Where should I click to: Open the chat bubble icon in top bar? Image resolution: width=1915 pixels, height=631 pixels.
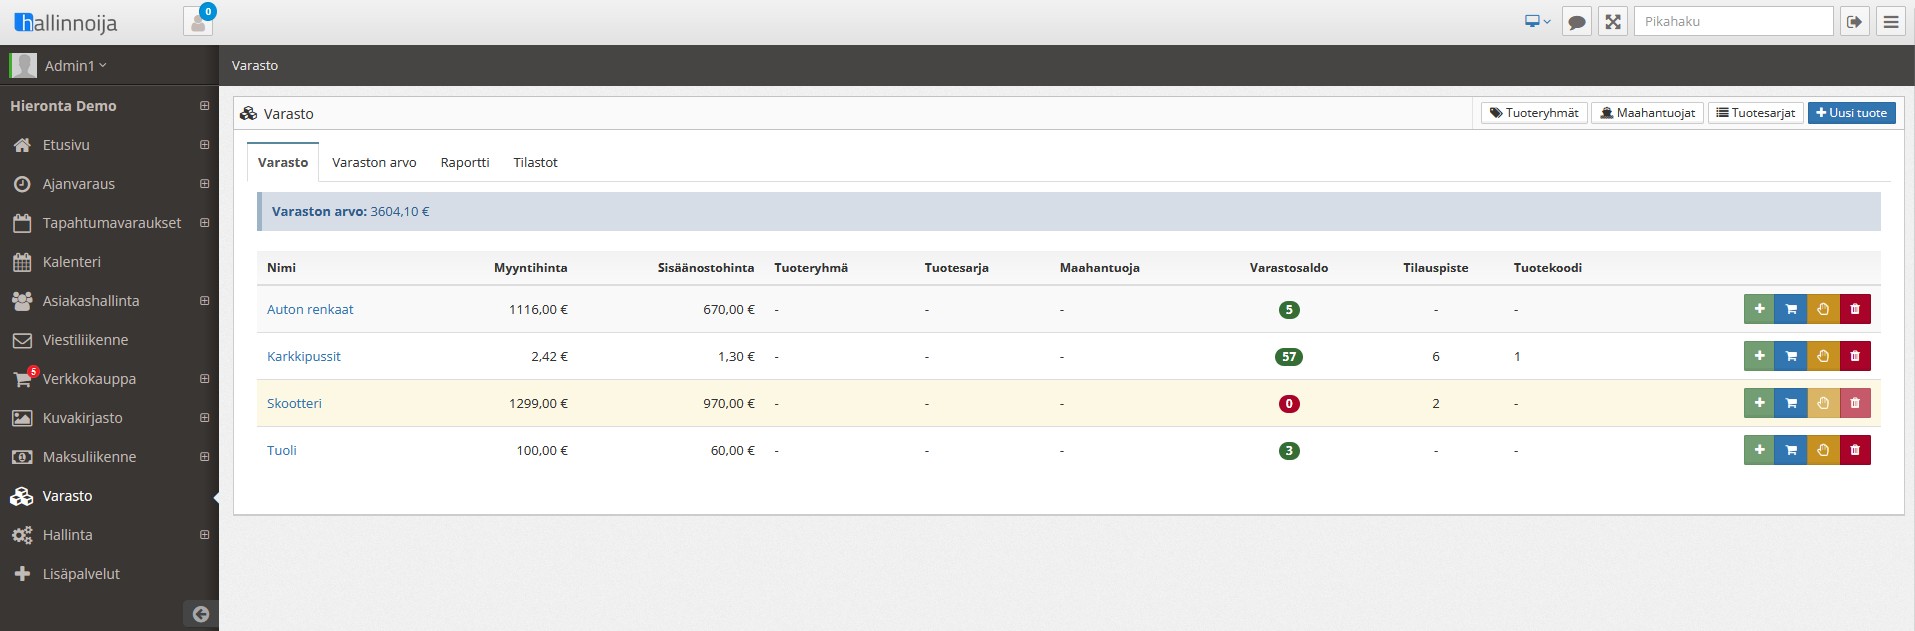click(x=1577, y=21)
